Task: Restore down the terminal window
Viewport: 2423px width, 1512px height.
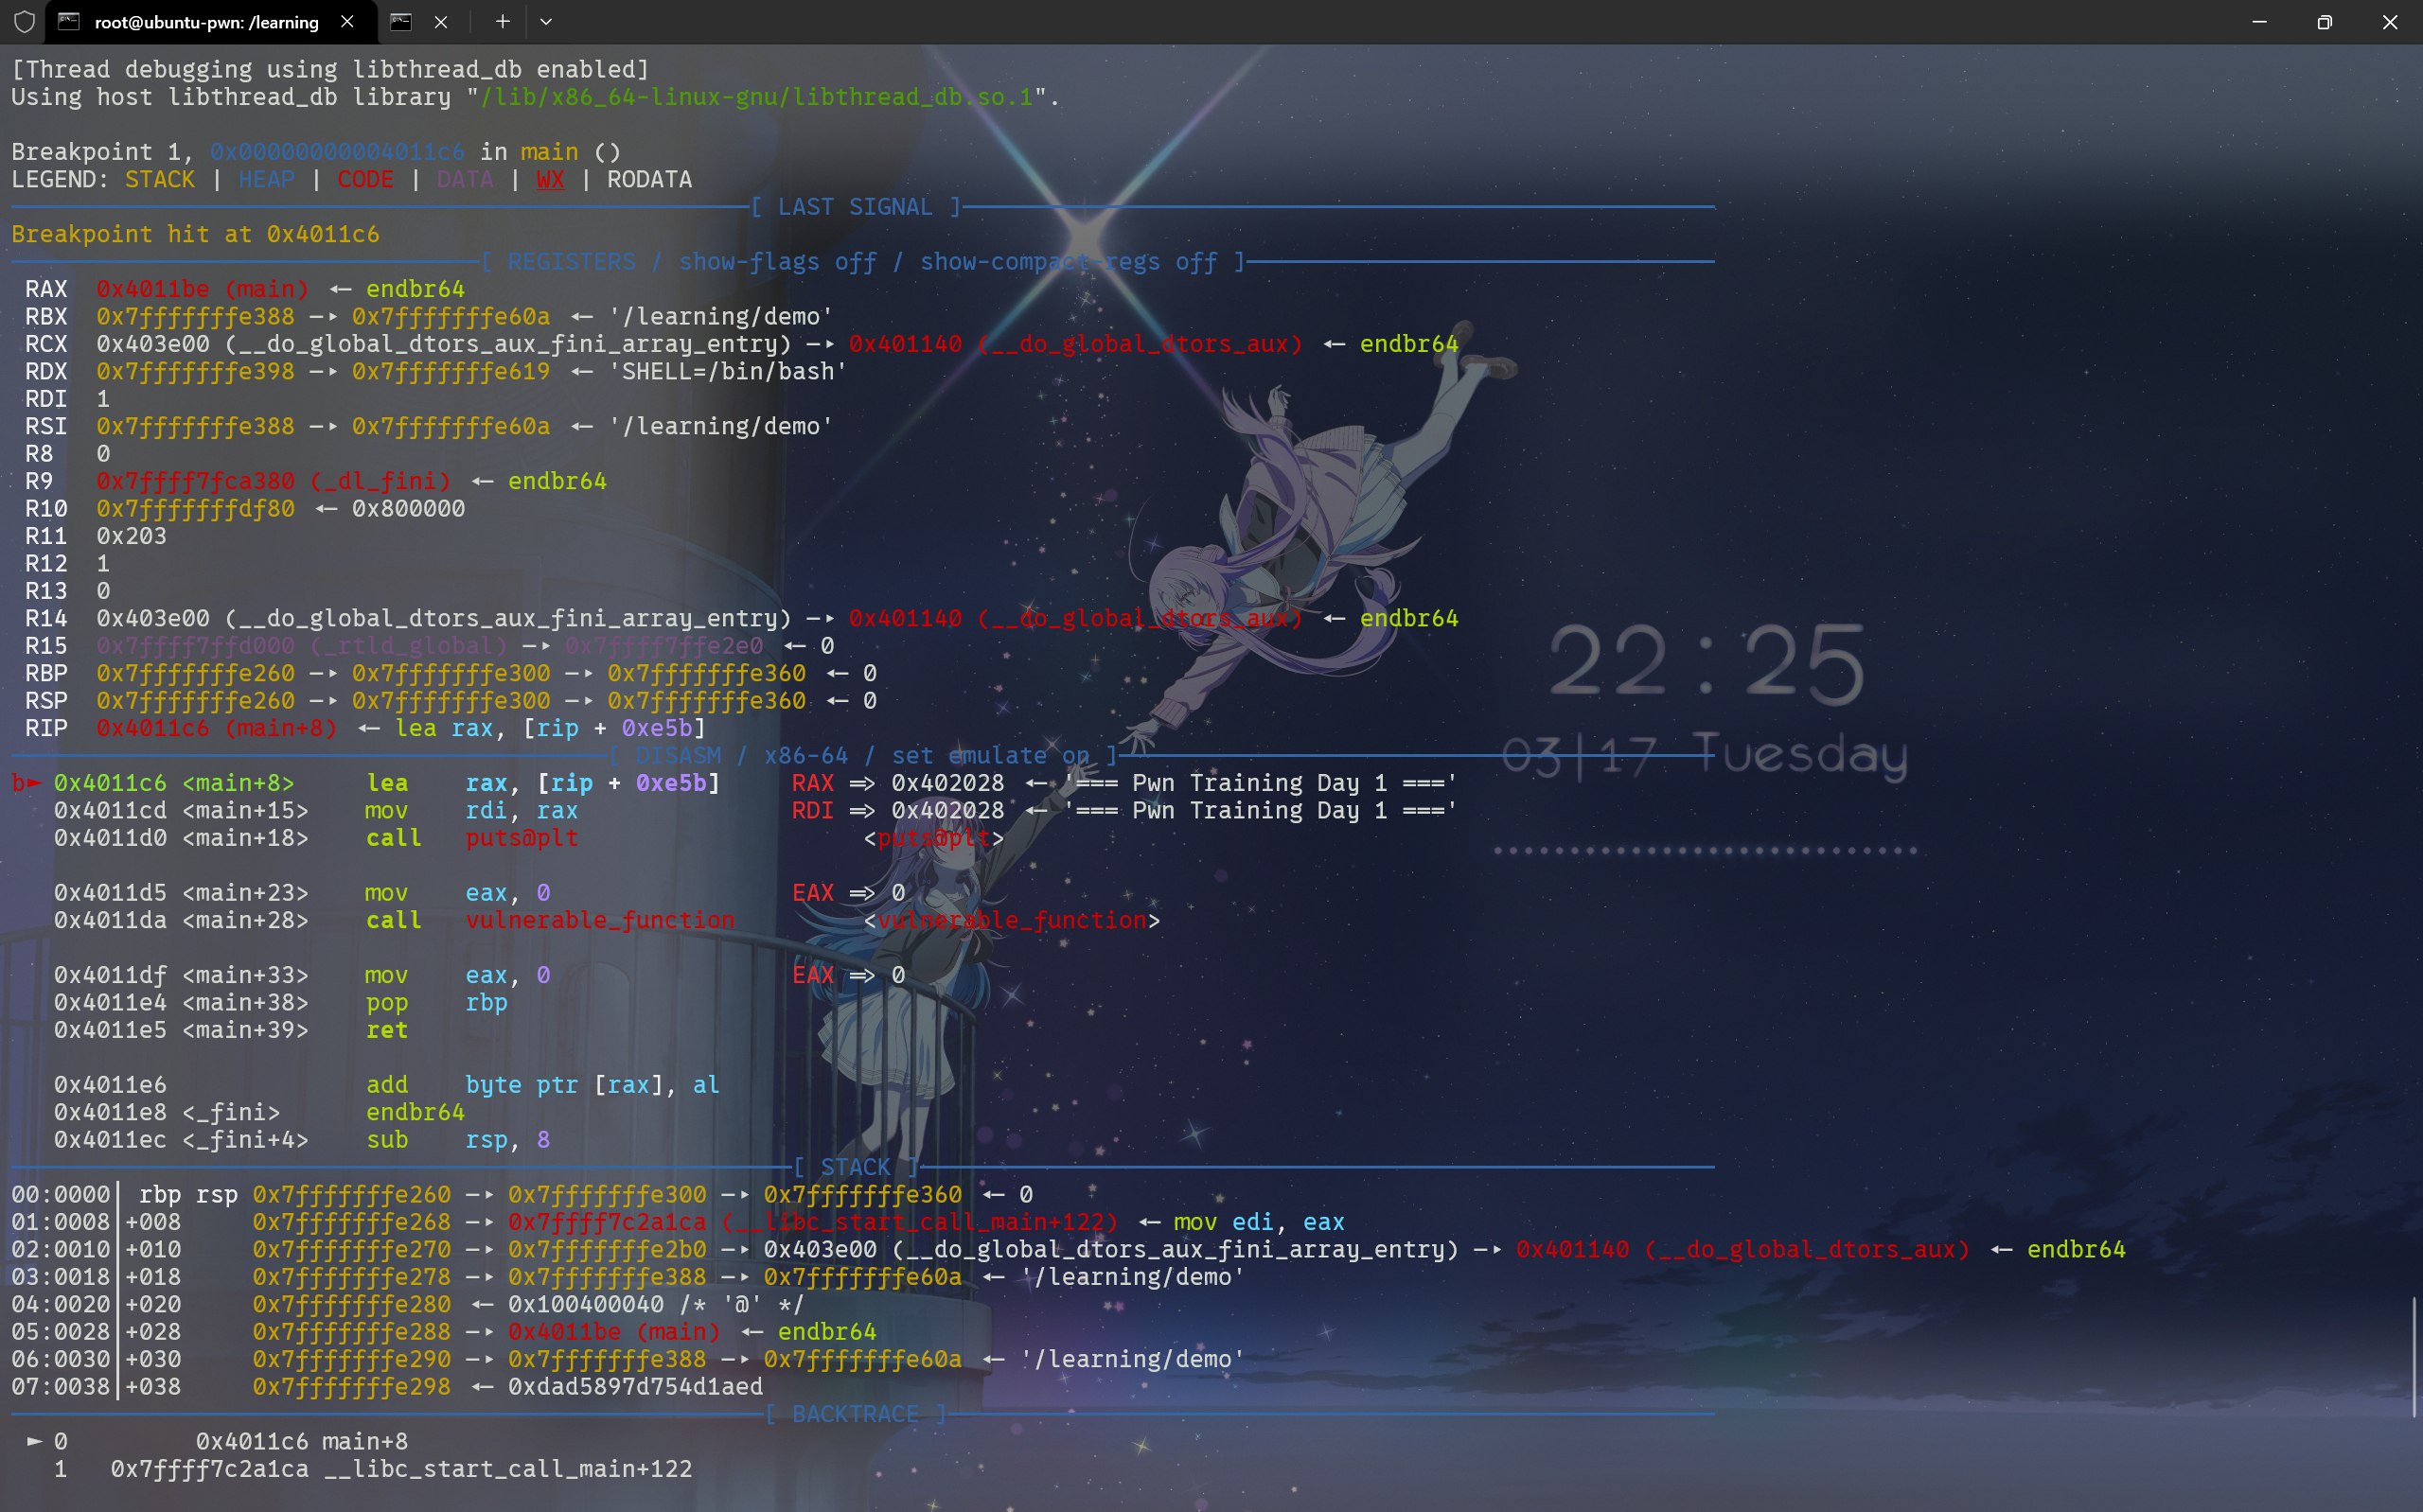Action: tap(2324, 22)
